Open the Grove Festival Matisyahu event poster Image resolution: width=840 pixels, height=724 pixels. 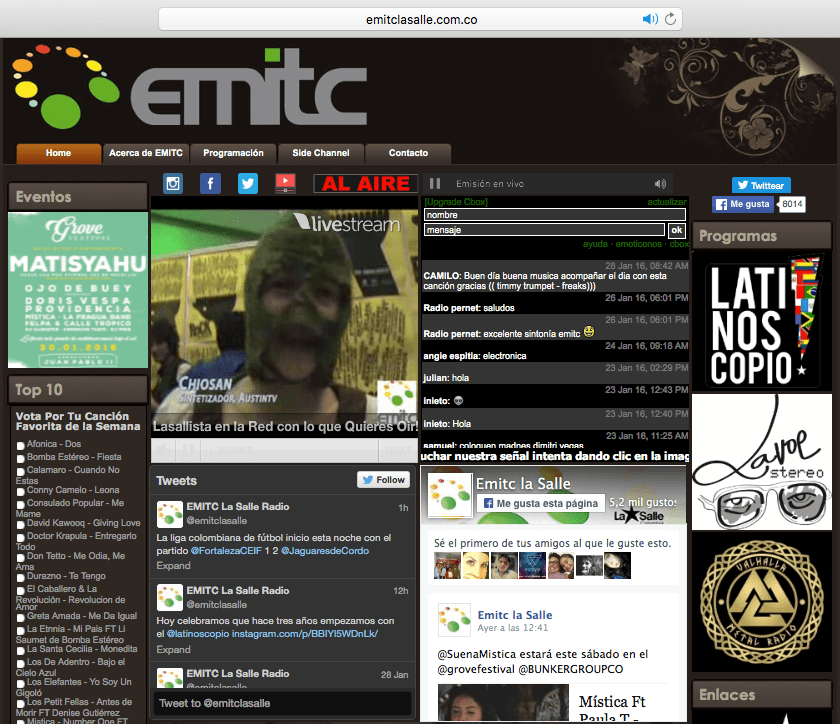coord(78,290)
